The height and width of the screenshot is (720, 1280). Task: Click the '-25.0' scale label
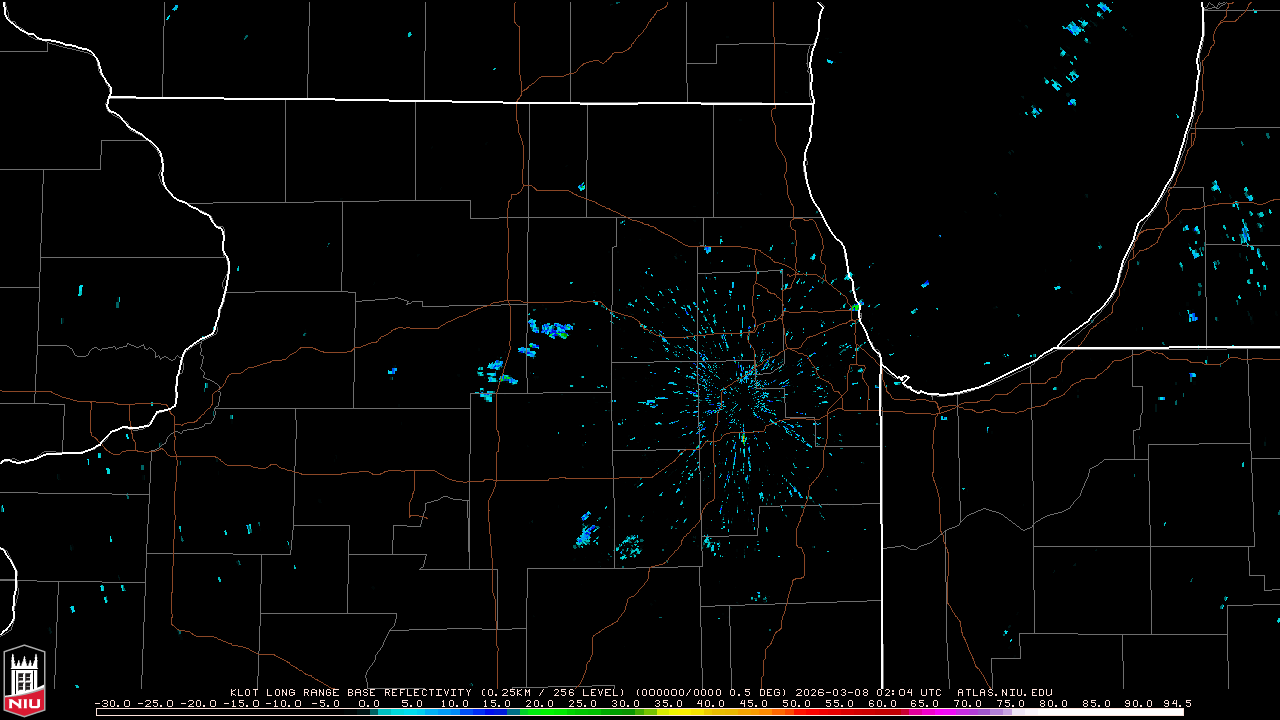[x=156, y=704]
